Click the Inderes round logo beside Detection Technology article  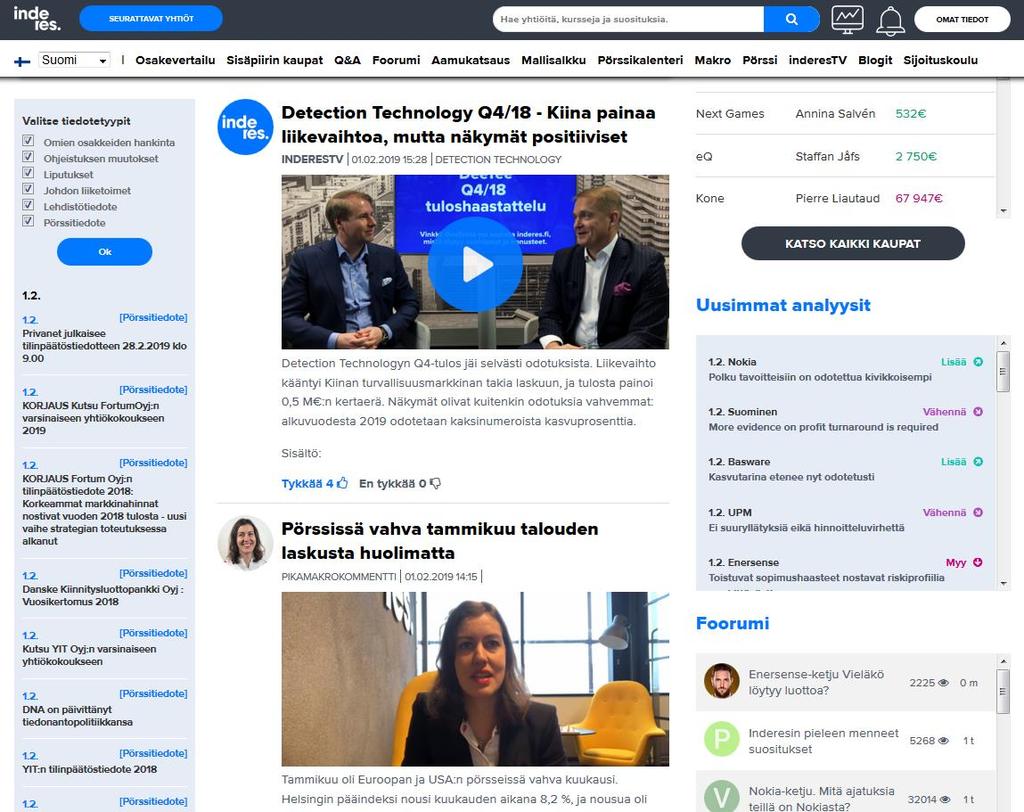pos(246,127)
